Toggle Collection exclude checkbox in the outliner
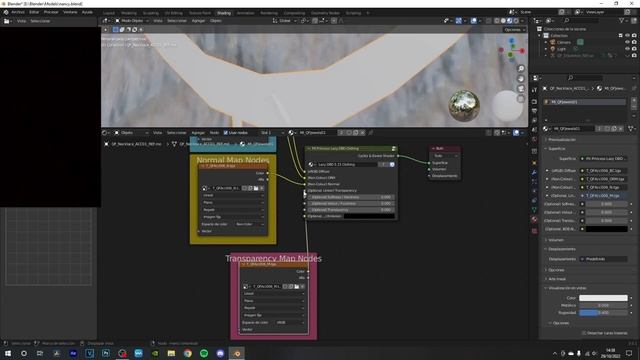This screenshot has width=640, height=360. pyautogui.click(x=621, y=36)
